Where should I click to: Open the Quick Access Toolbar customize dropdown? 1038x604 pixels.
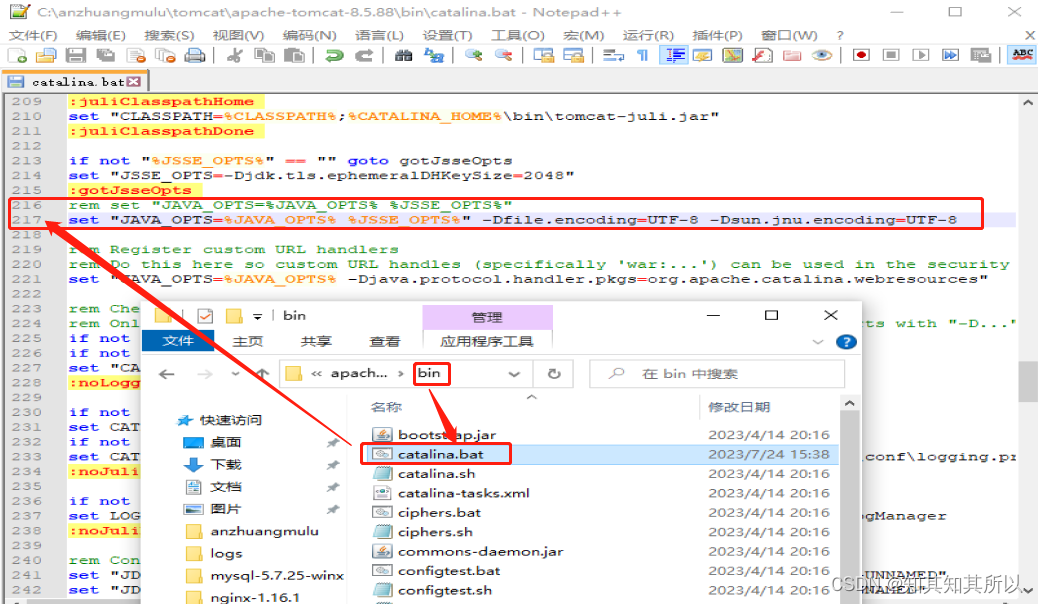point(258,317)
